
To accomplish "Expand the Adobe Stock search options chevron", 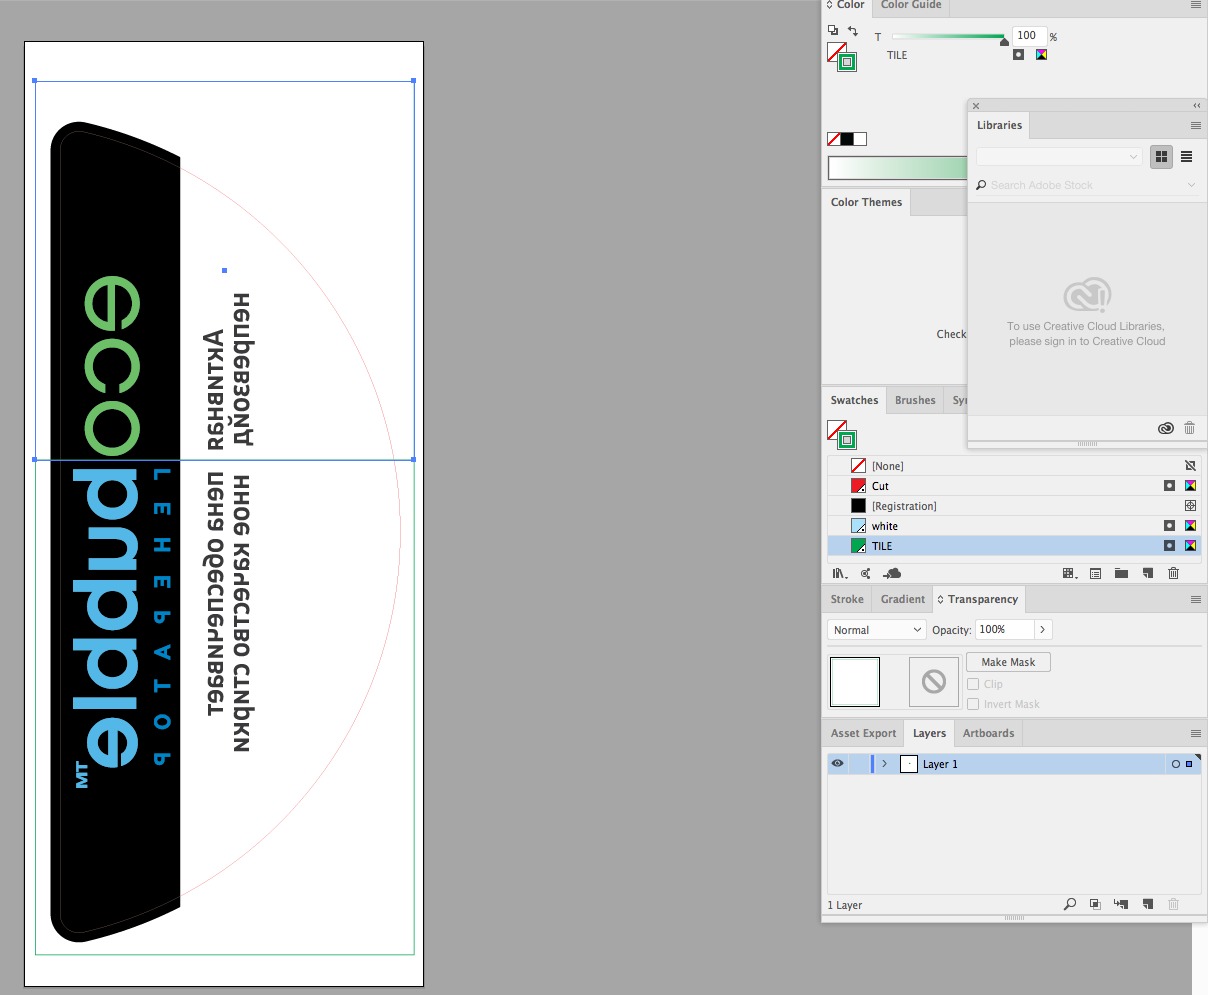I will pyautogui.click(x=1191, y=185).
